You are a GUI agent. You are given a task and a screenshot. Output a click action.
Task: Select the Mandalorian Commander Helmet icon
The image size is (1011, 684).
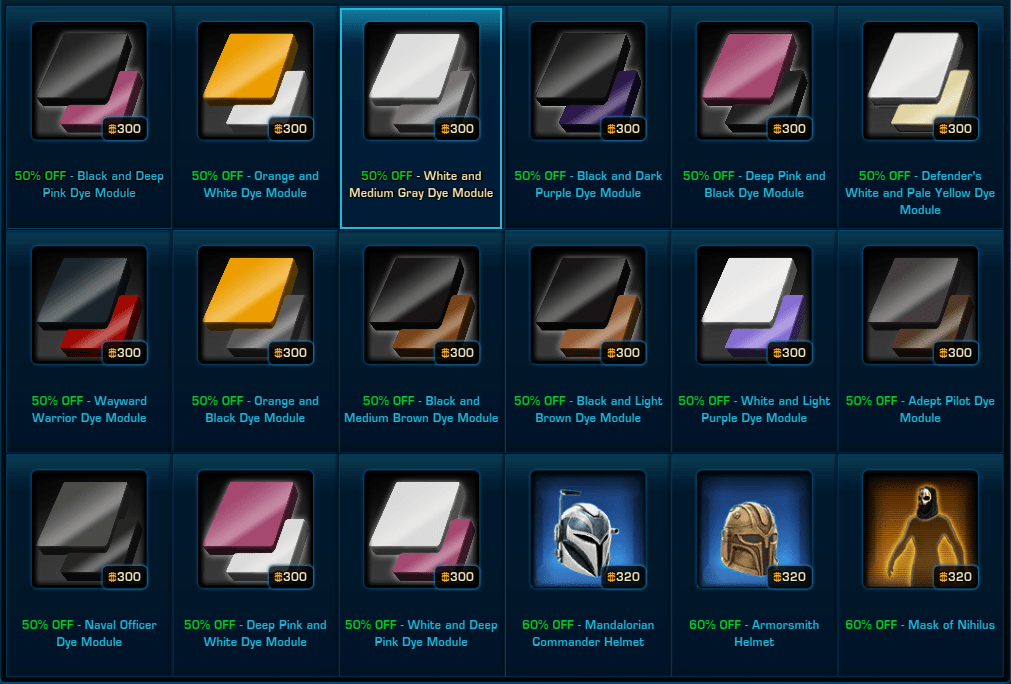588,529
